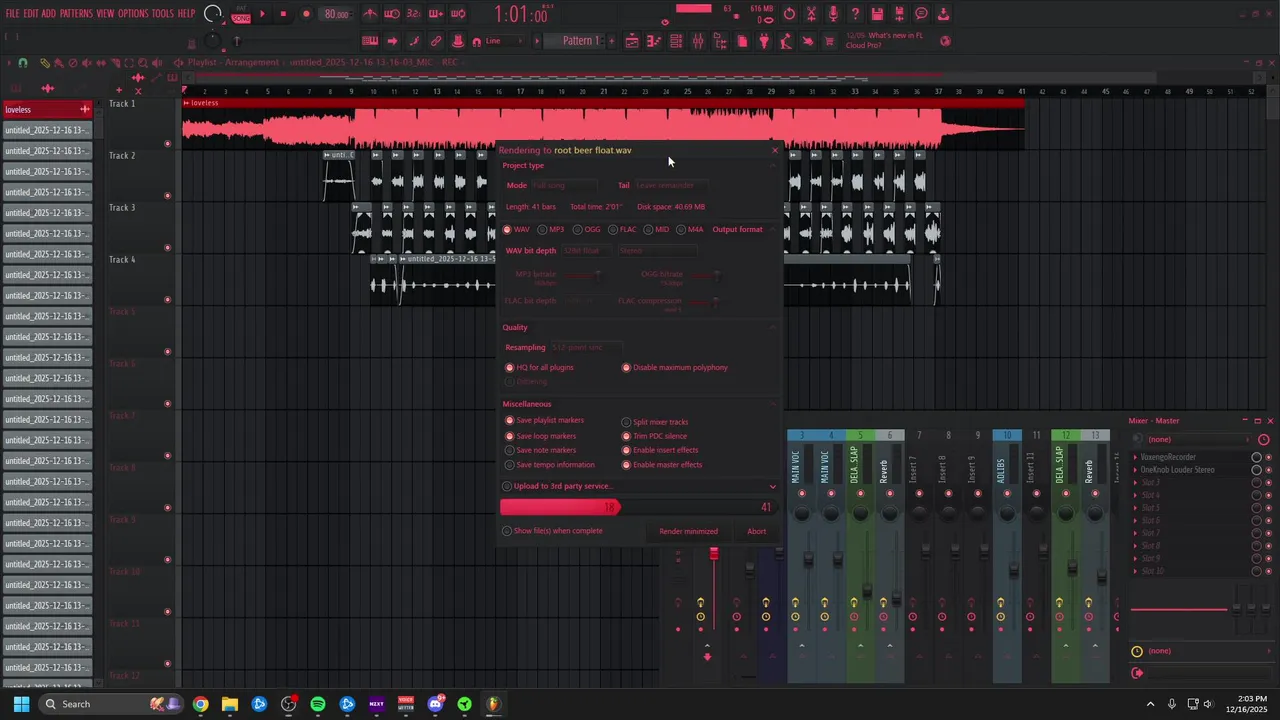Select the FLAC output format
Screen dimensions: 1280x720
(x=623, y=230)
